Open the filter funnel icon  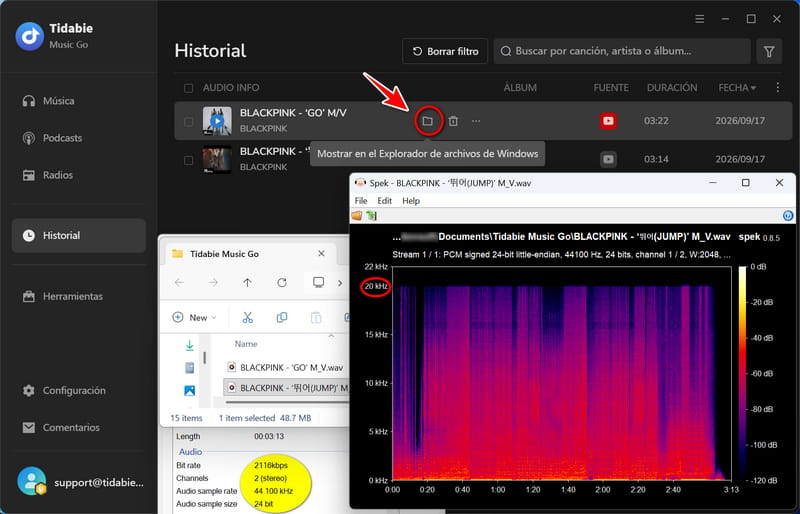click(x=769, y=51)
